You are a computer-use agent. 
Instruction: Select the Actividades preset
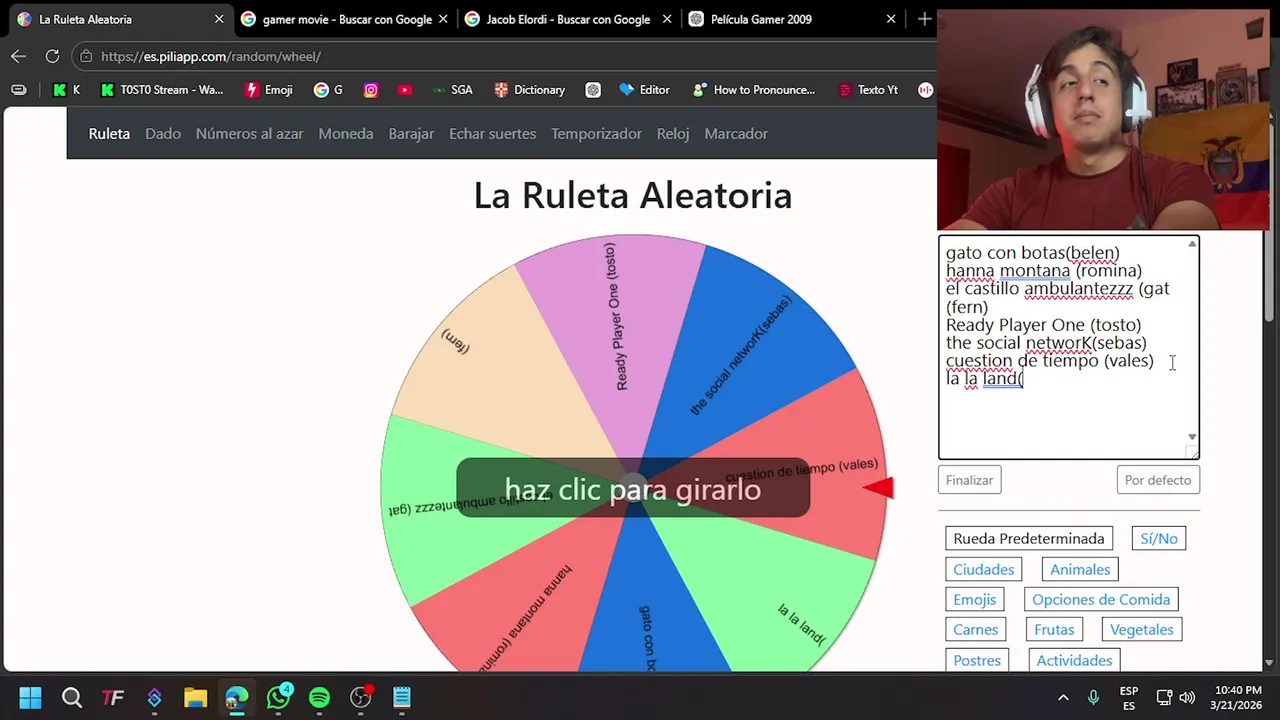point(1075,660)
